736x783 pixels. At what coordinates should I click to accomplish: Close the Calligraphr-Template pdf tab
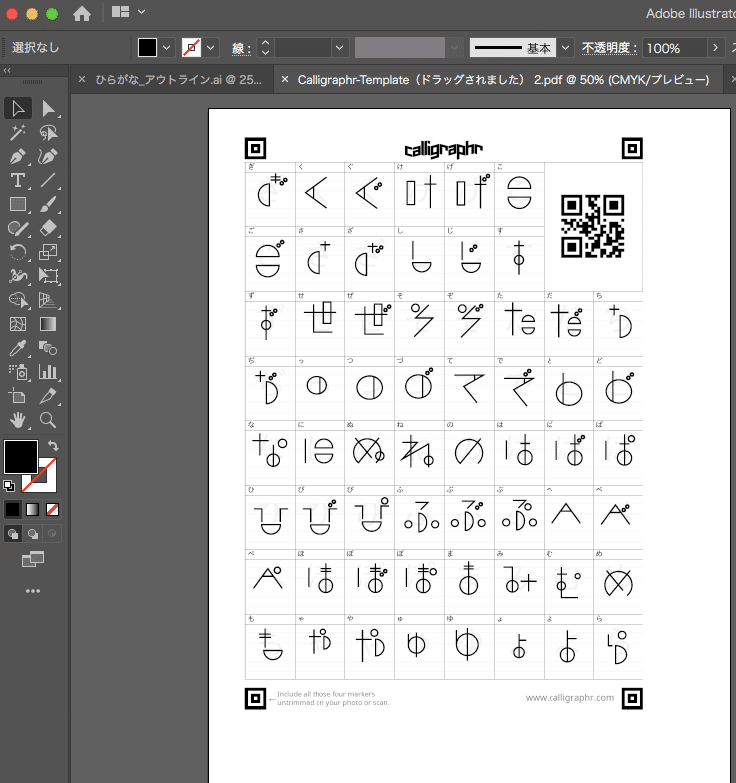(285, 79)
